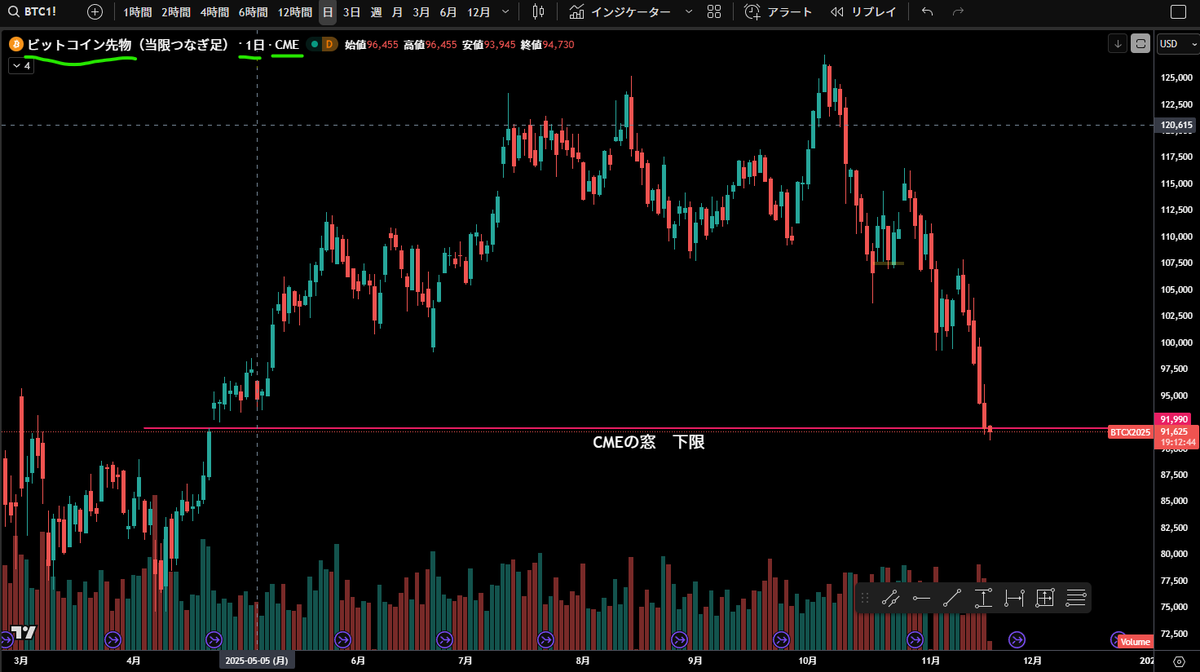Click the 11月 label on the time axis
Image resolution: width=1200 pixels, height=672 pixels.
[x=931, y=661]
